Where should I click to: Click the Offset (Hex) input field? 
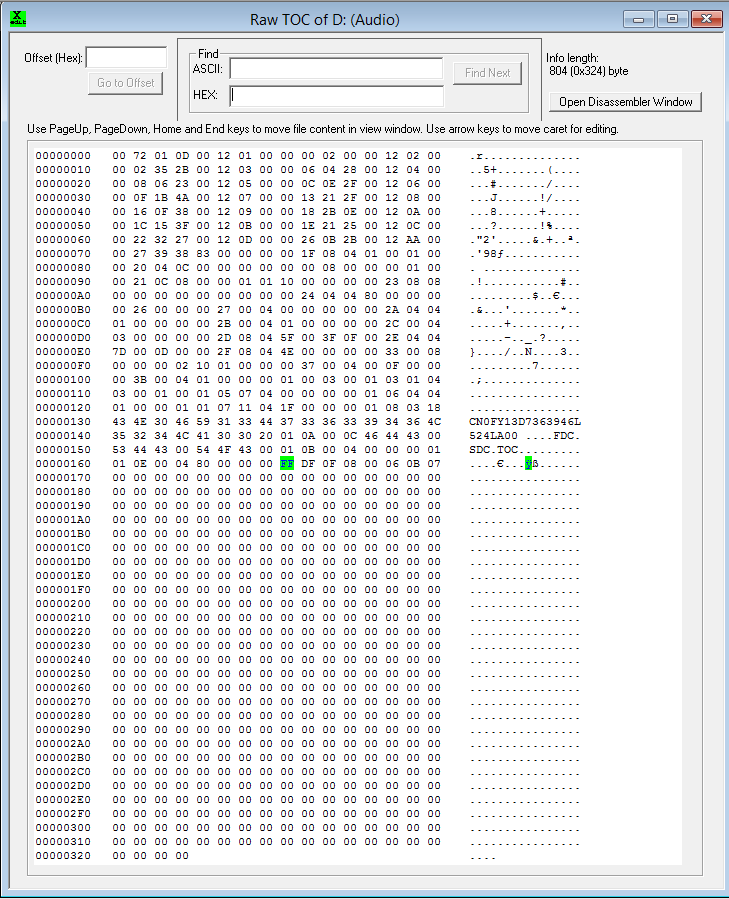pyautogui.click(x=126, y=57)
